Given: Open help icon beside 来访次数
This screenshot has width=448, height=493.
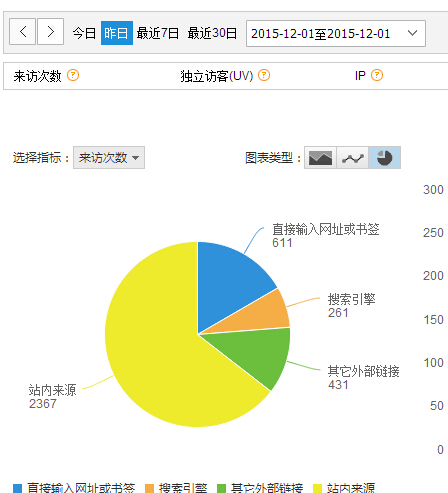Looking at the screenshot, I should [73, 75].
